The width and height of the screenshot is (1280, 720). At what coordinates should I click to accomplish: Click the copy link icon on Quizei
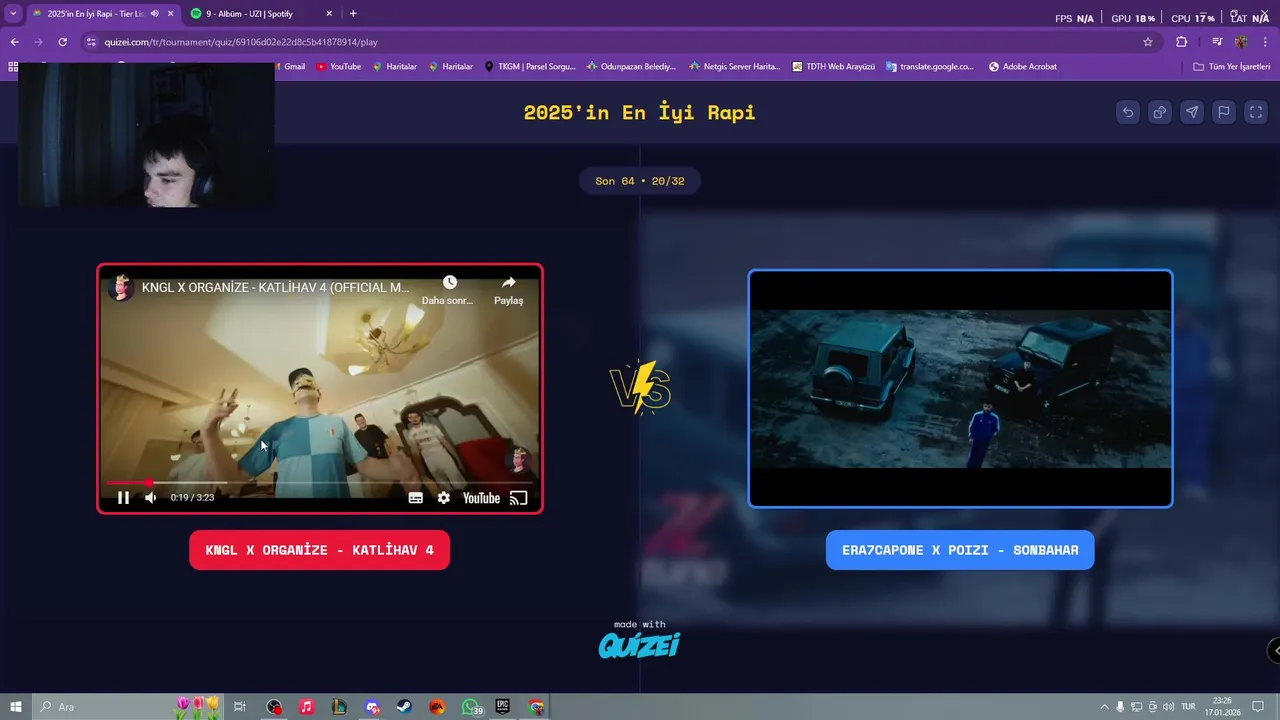pos(1160,112)
